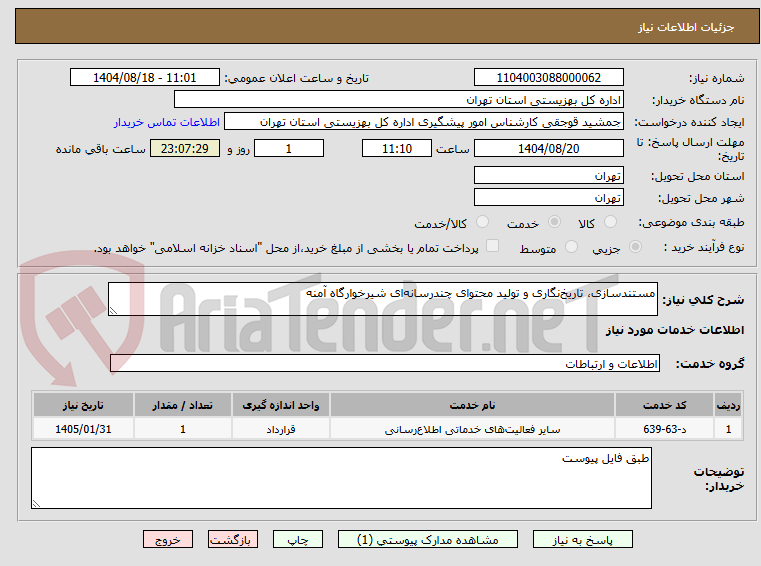Click the announcement date field 1404/08/18 - 11:01
The width and height of the screenshot is (761, 566).
click(145, 78)
